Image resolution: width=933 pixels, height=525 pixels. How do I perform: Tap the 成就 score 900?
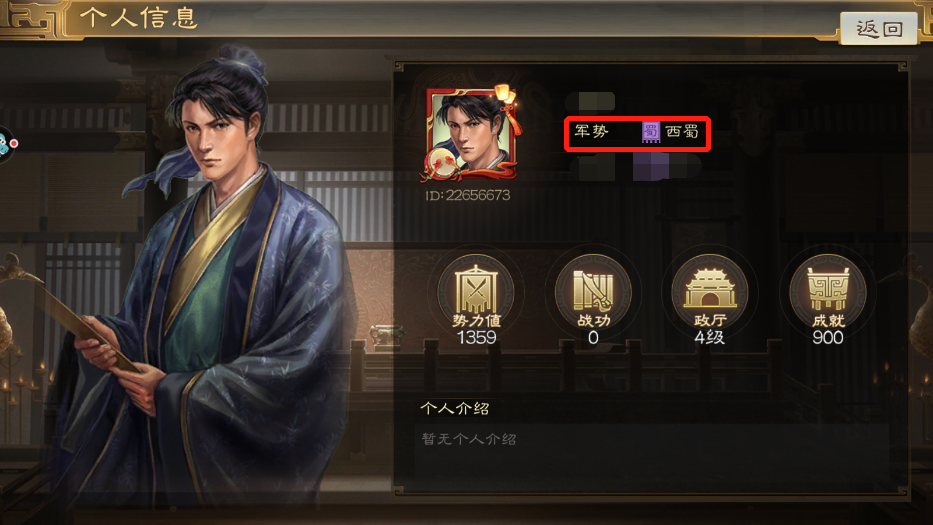(828, 338)
